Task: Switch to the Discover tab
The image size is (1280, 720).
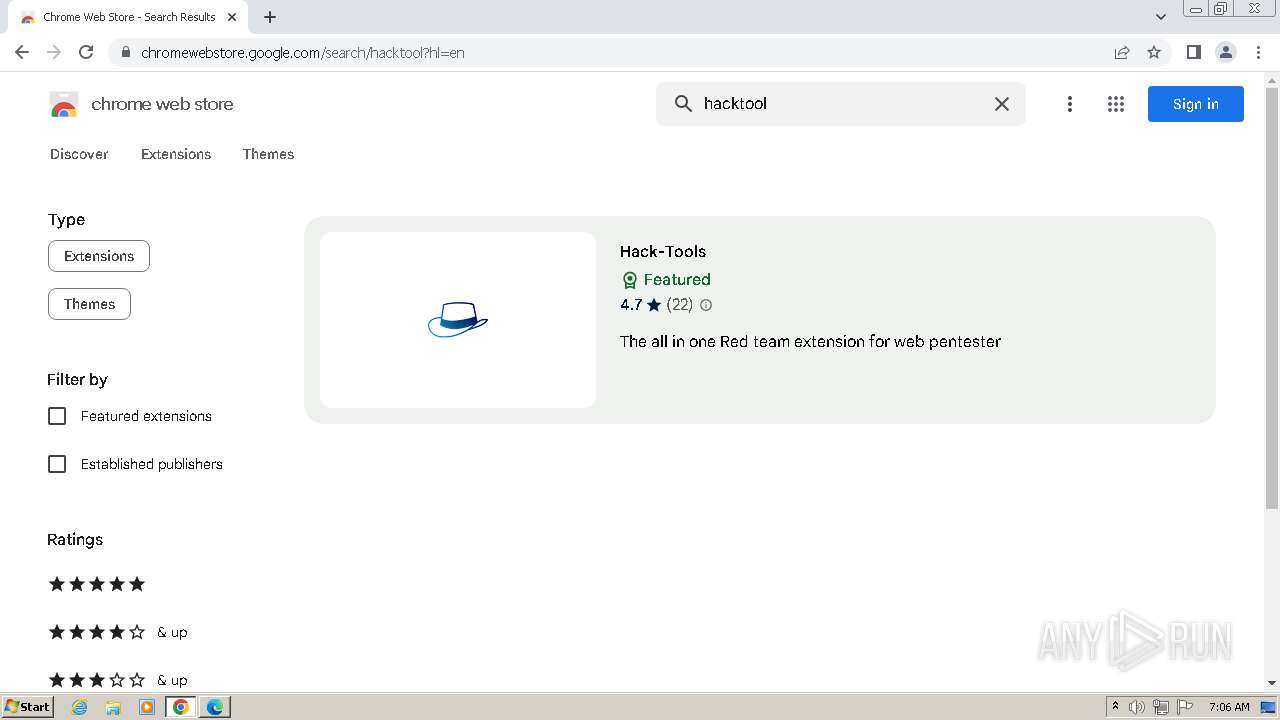Action: coord(79,154)
